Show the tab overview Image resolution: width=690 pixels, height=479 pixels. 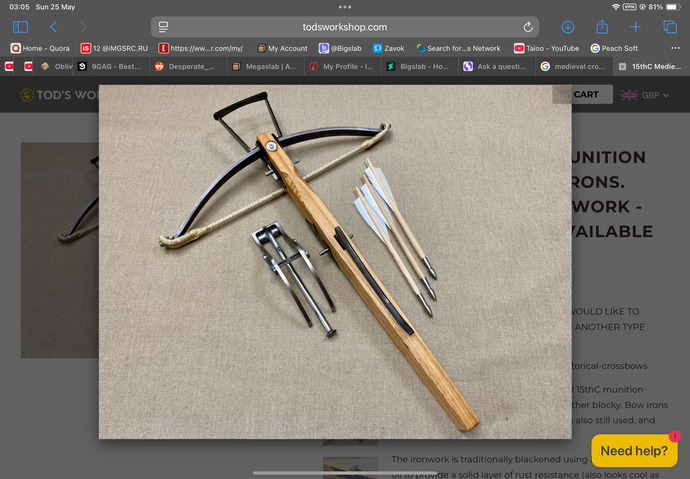point(670,27)
